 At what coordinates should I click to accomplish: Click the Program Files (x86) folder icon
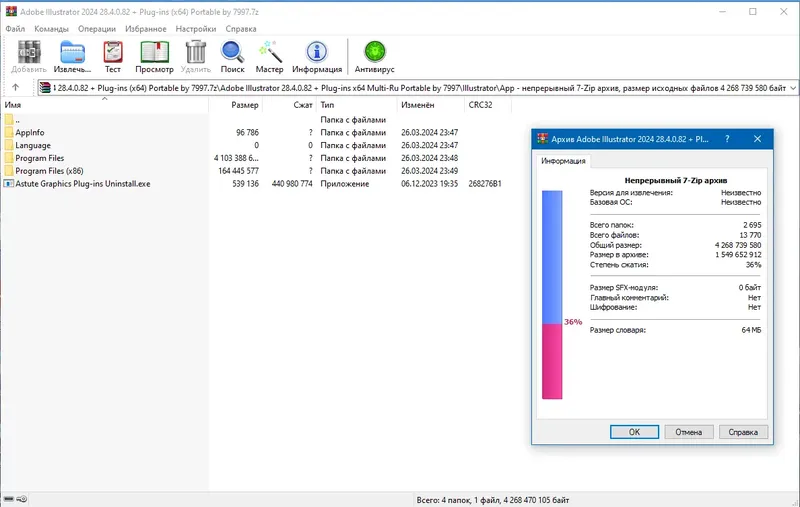pos(9,170)
